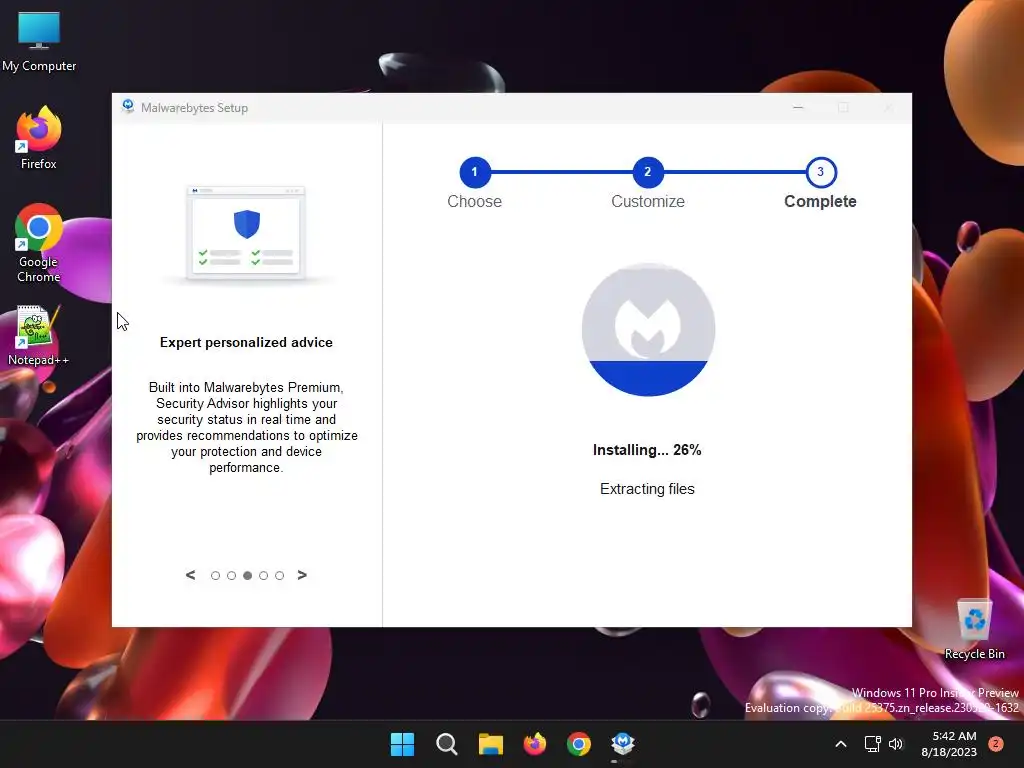Screen dimensions: 1024x768
Task: Click Malwarebytes installer taskbar icon
Action: tap(623, 744)
